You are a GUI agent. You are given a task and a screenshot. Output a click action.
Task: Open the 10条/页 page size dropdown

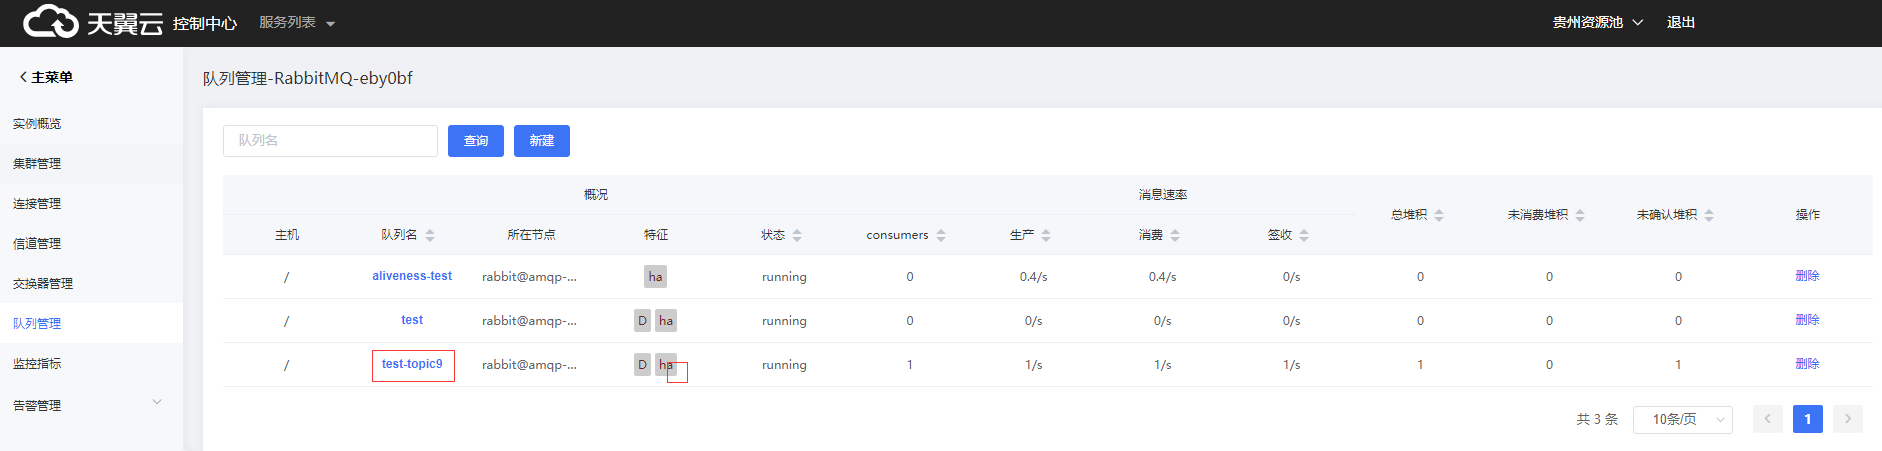(x=1682, y=419)
